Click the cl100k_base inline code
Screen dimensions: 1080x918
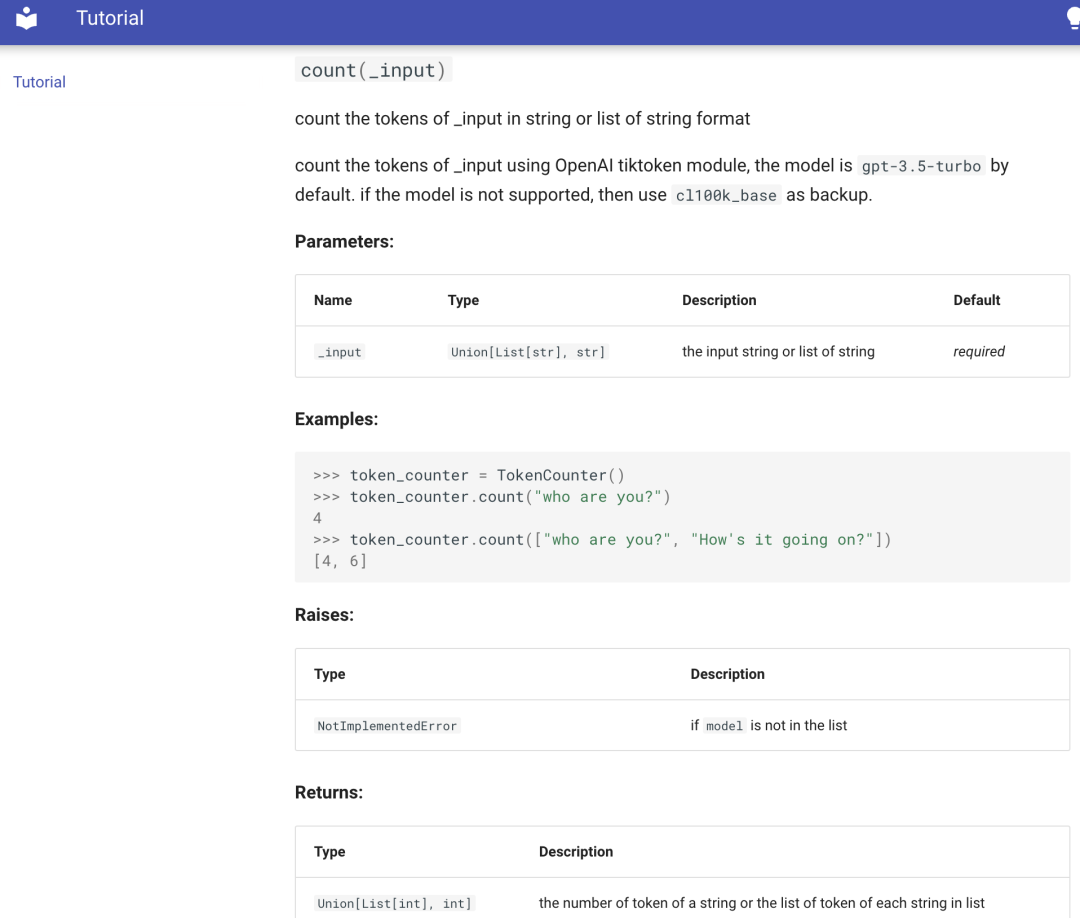pyautogui.click(x=726, y=195)
